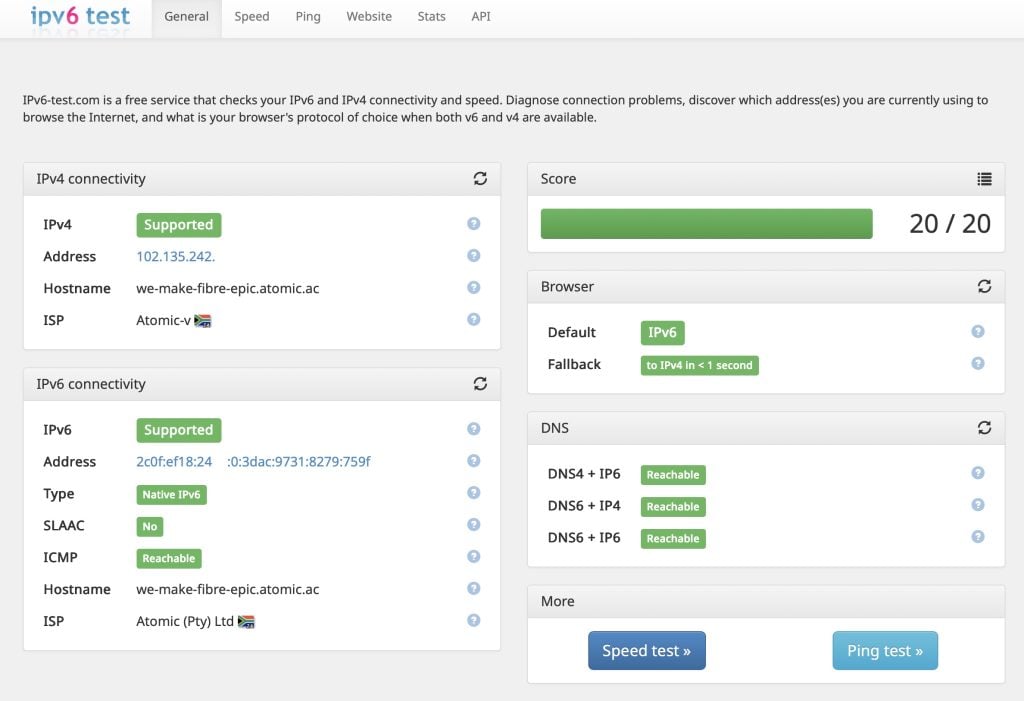1024x701 pixels.
Task: Click the ipv6 test logo
Action: (80, 16)
